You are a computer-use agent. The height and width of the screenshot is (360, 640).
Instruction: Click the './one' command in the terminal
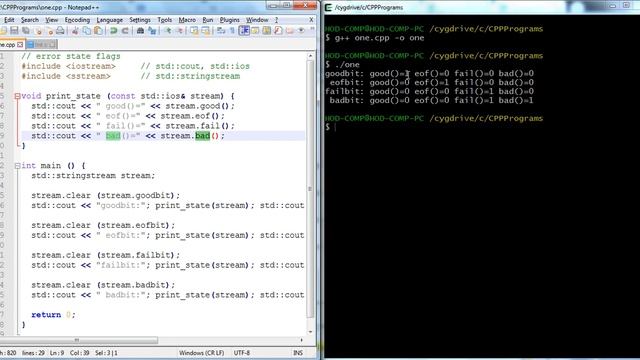[347, 65]
